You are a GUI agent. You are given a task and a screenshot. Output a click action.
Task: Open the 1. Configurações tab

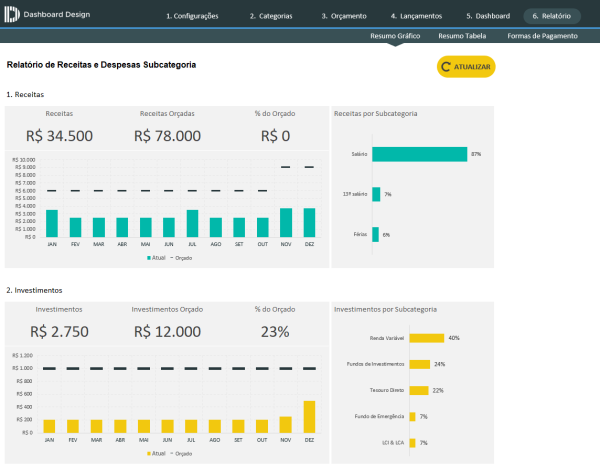click(191, 16)
